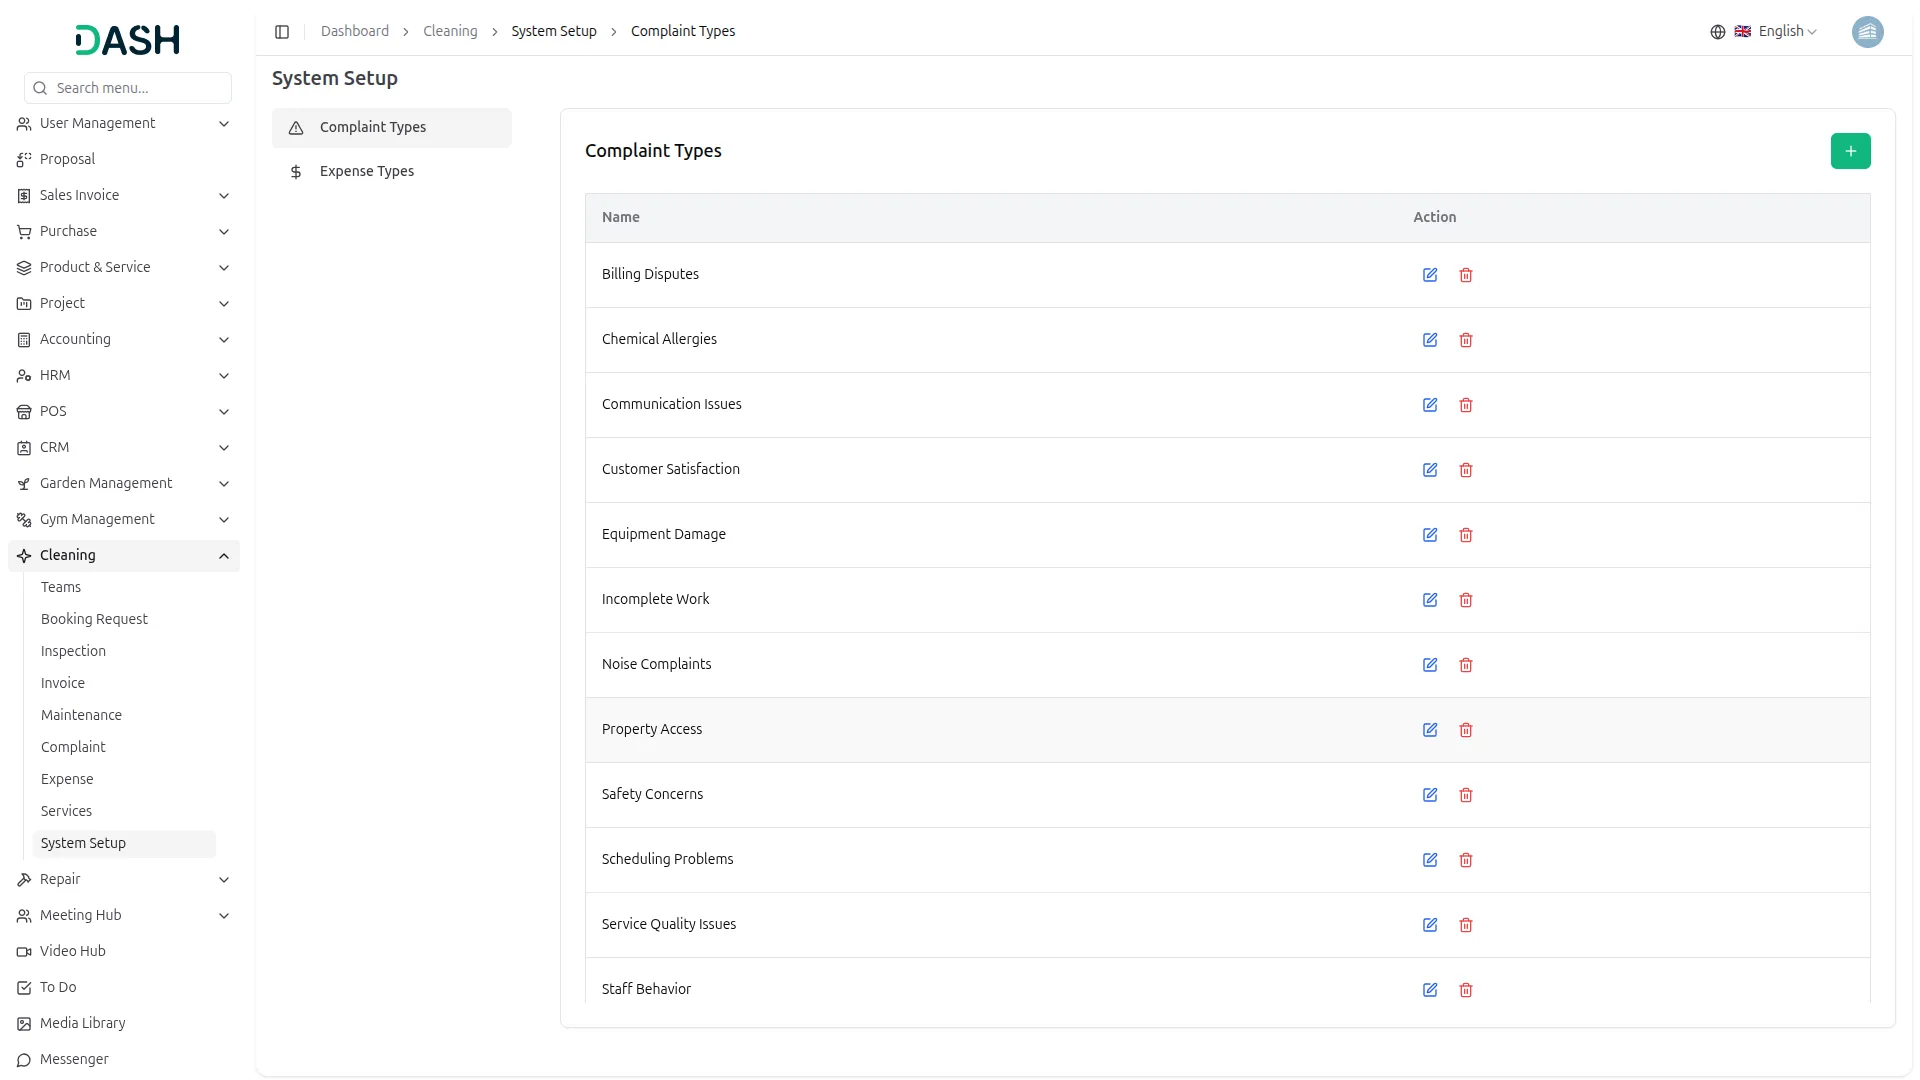The height and width of the screenshot is (1080, 1920).
Task: Expand the Garden Management menu
Action: 124,483
